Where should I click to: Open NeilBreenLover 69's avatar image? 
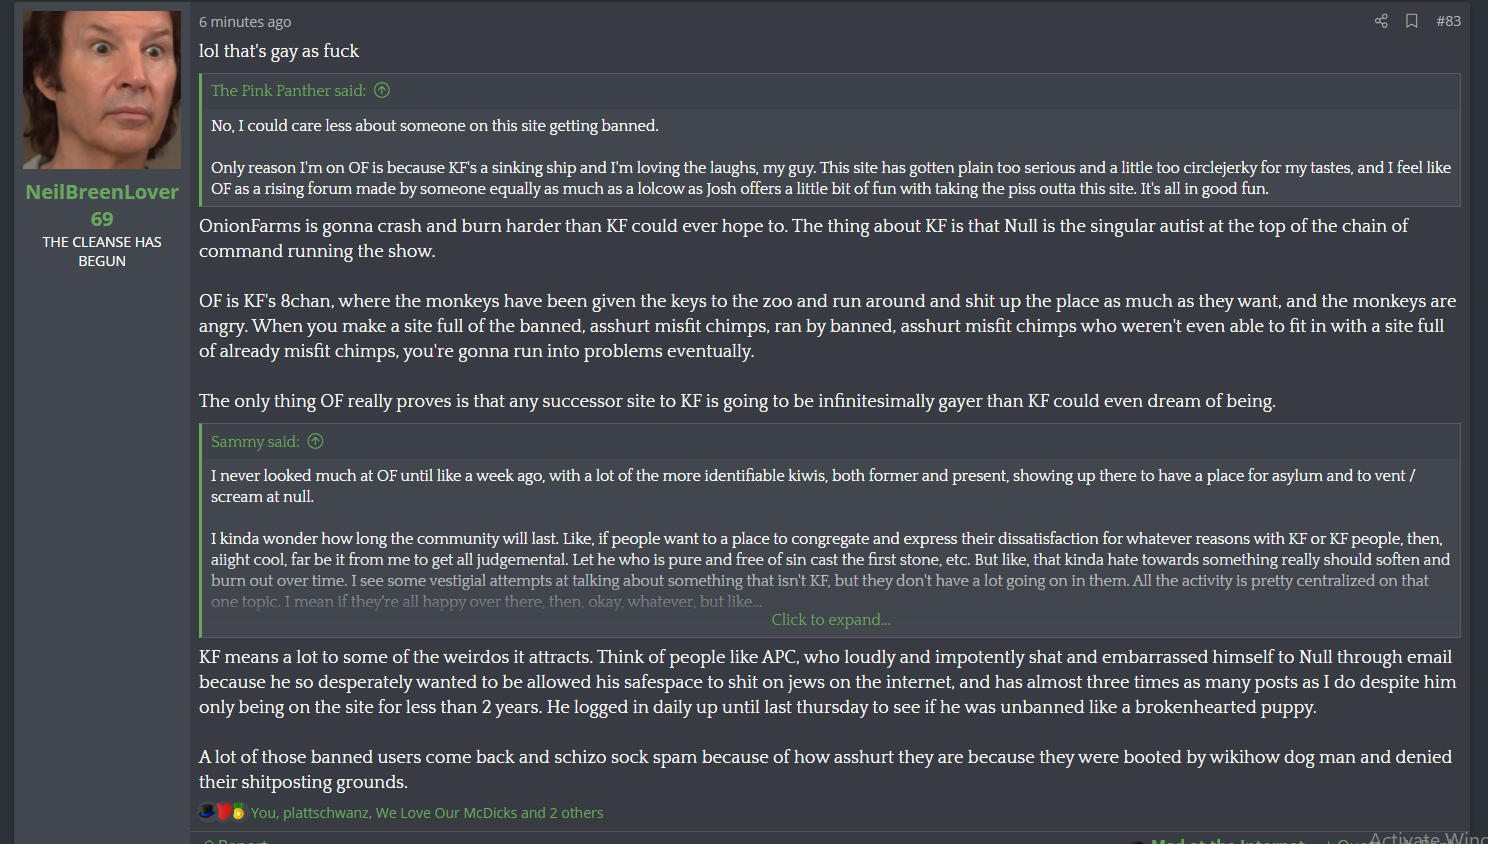(x=102, y=90)
